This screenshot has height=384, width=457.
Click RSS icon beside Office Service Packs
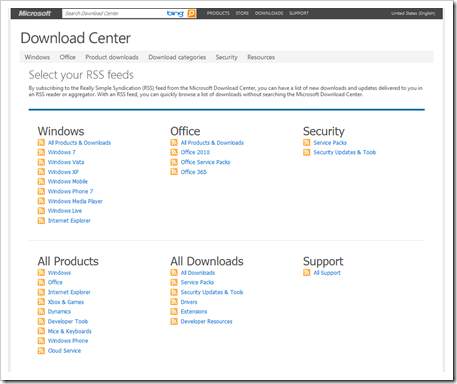click(x=174, y=162)
